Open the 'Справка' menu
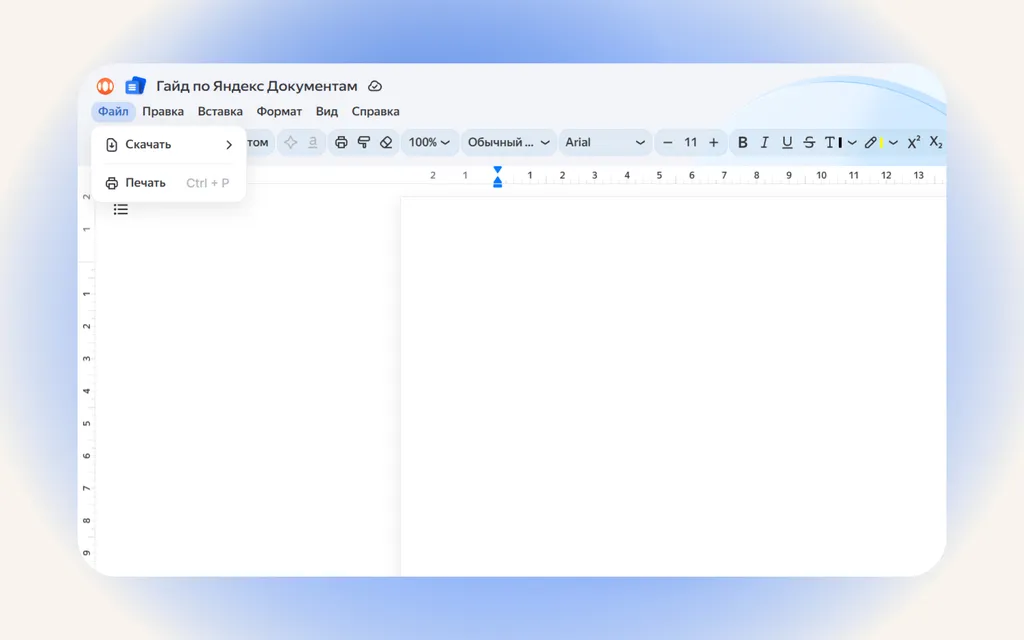 tap(376, 112)
